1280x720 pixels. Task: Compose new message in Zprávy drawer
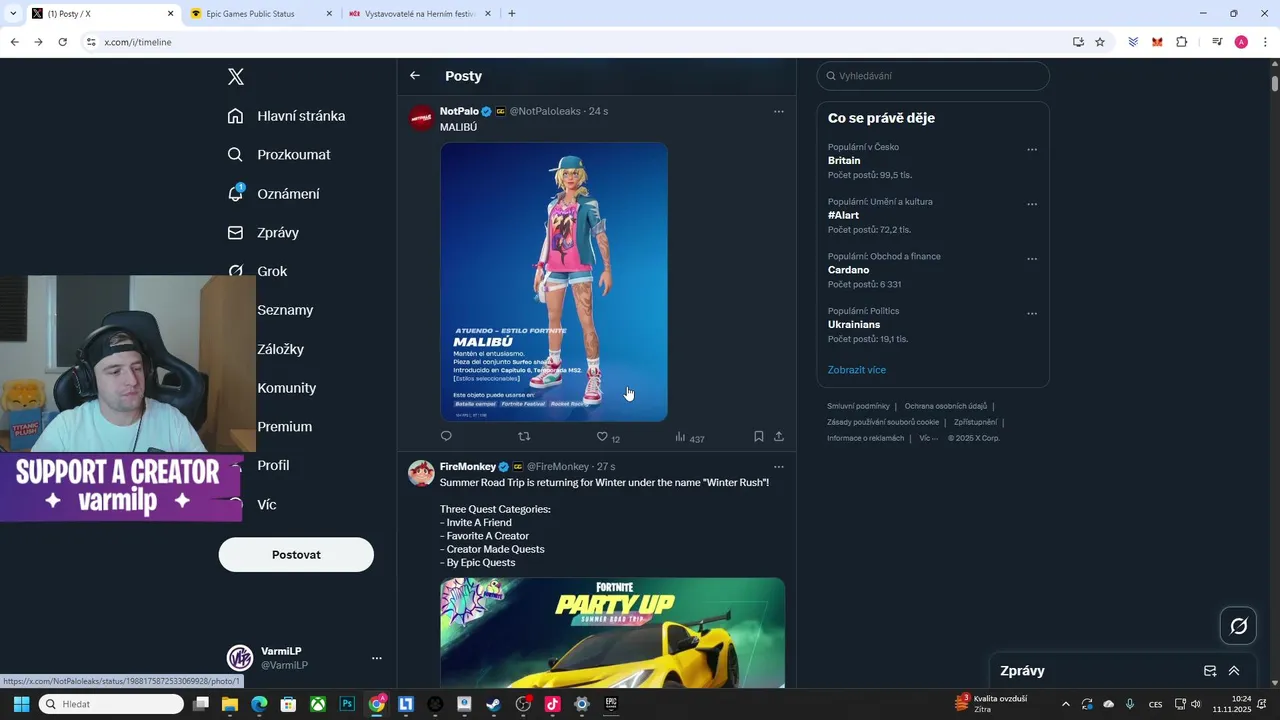click(1210, 671)
